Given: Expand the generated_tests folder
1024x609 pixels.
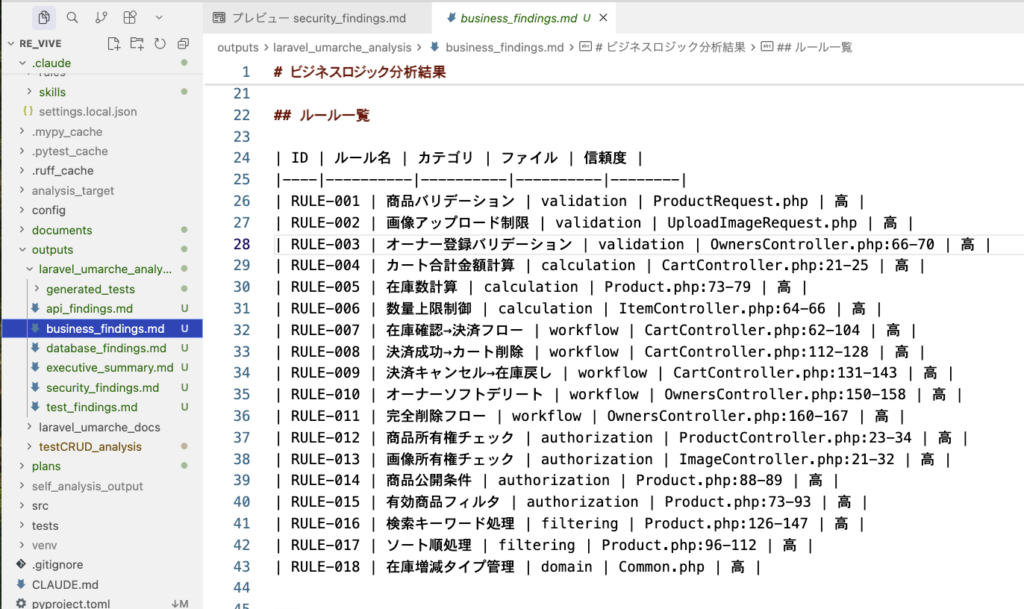Looking at the screenshot, I should [90, 289].
